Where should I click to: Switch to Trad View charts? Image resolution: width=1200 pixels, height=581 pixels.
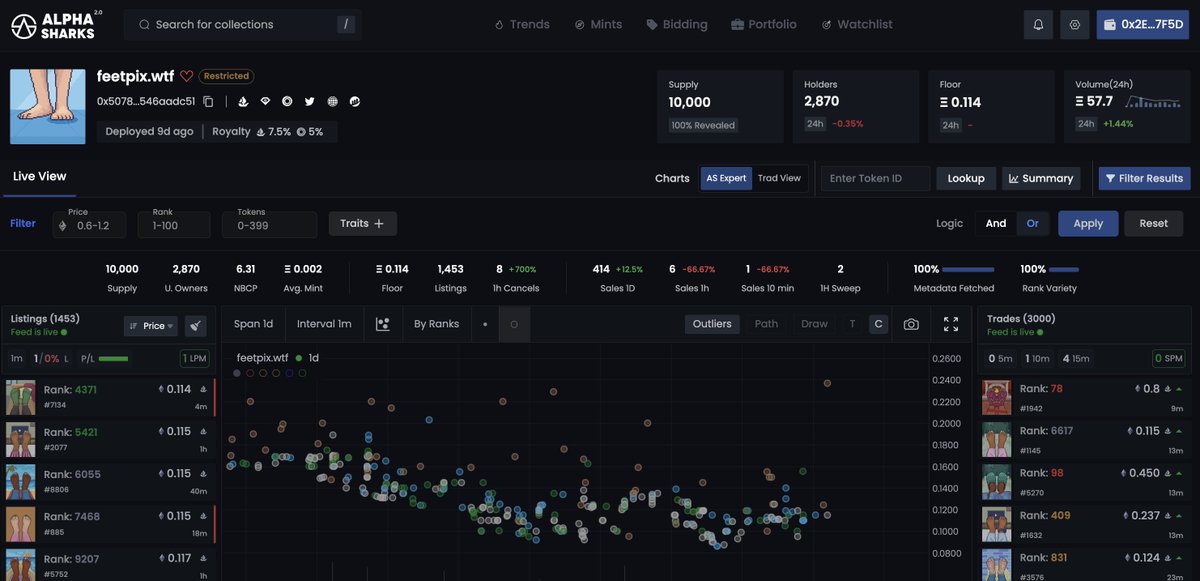click(x=779, y=178)
